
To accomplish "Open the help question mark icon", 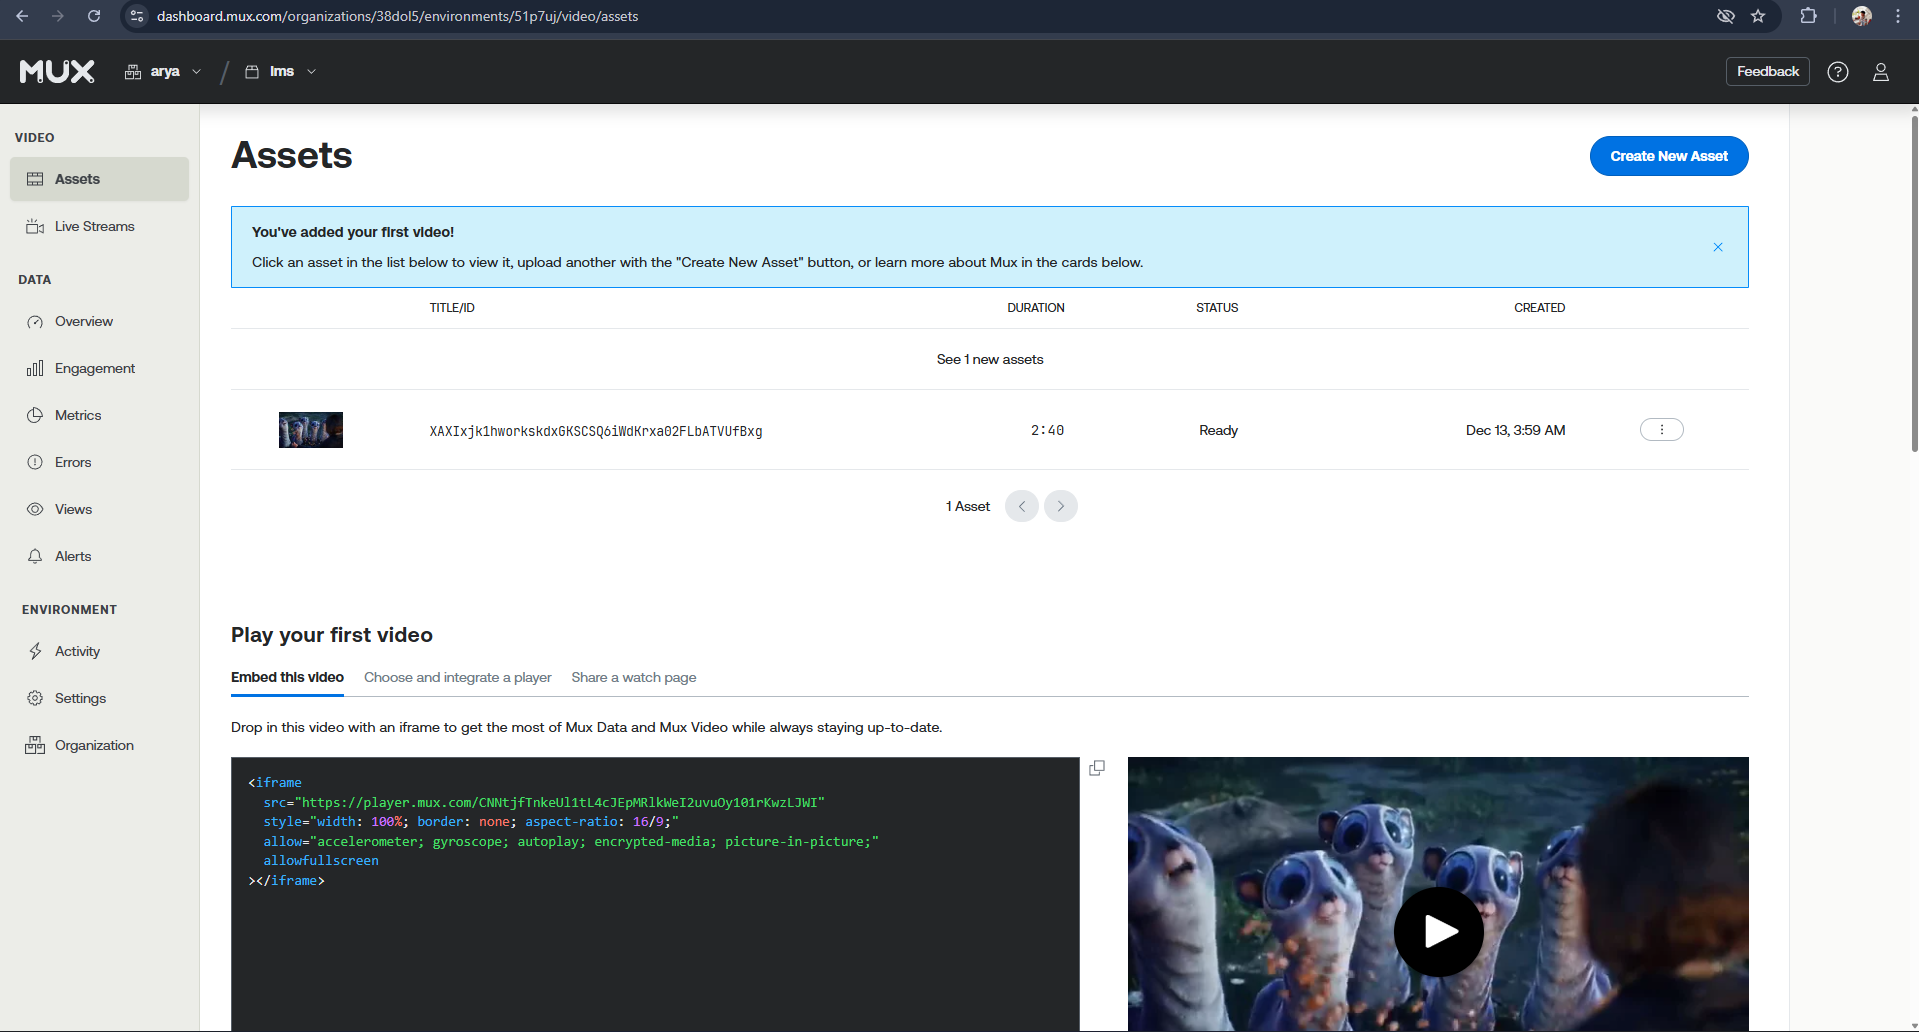I will [x=1837, y=72].
